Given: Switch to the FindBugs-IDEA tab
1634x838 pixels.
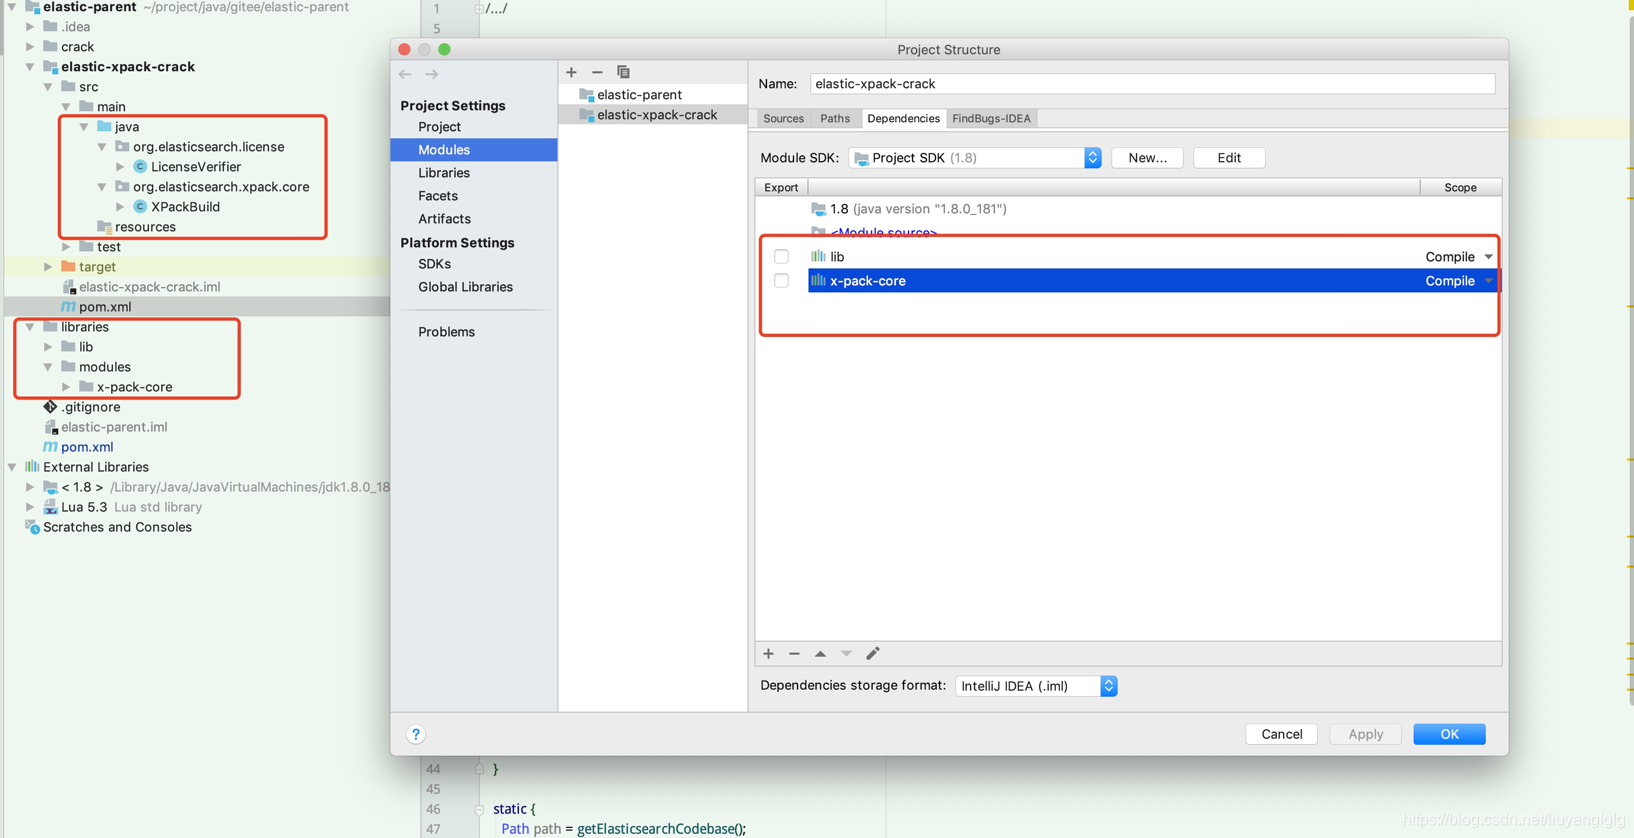Looking at the screenshot, I should tap(991, 118).
